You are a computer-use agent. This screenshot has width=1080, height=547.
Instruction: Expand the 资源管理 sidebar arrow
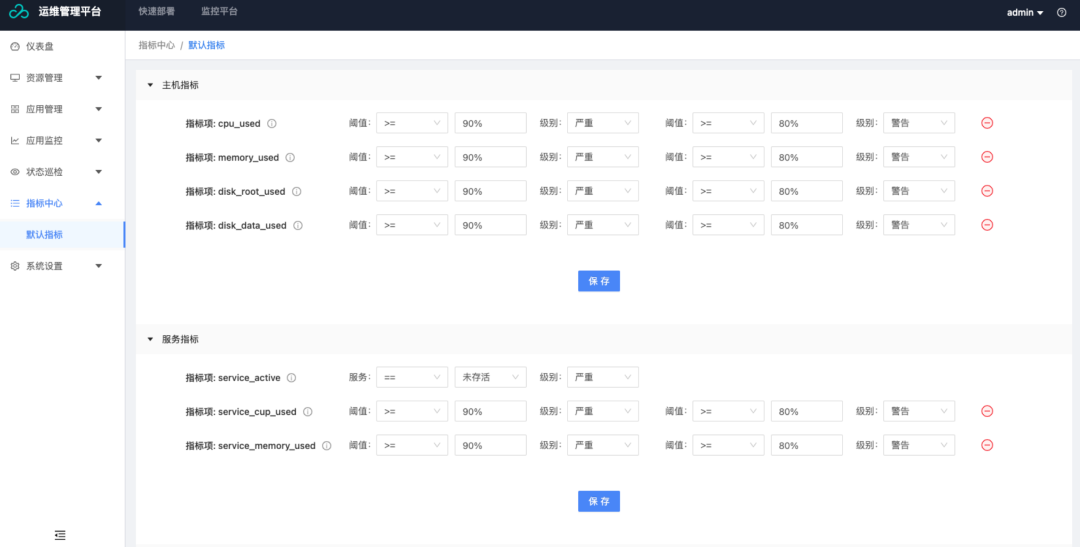[98, 78]
